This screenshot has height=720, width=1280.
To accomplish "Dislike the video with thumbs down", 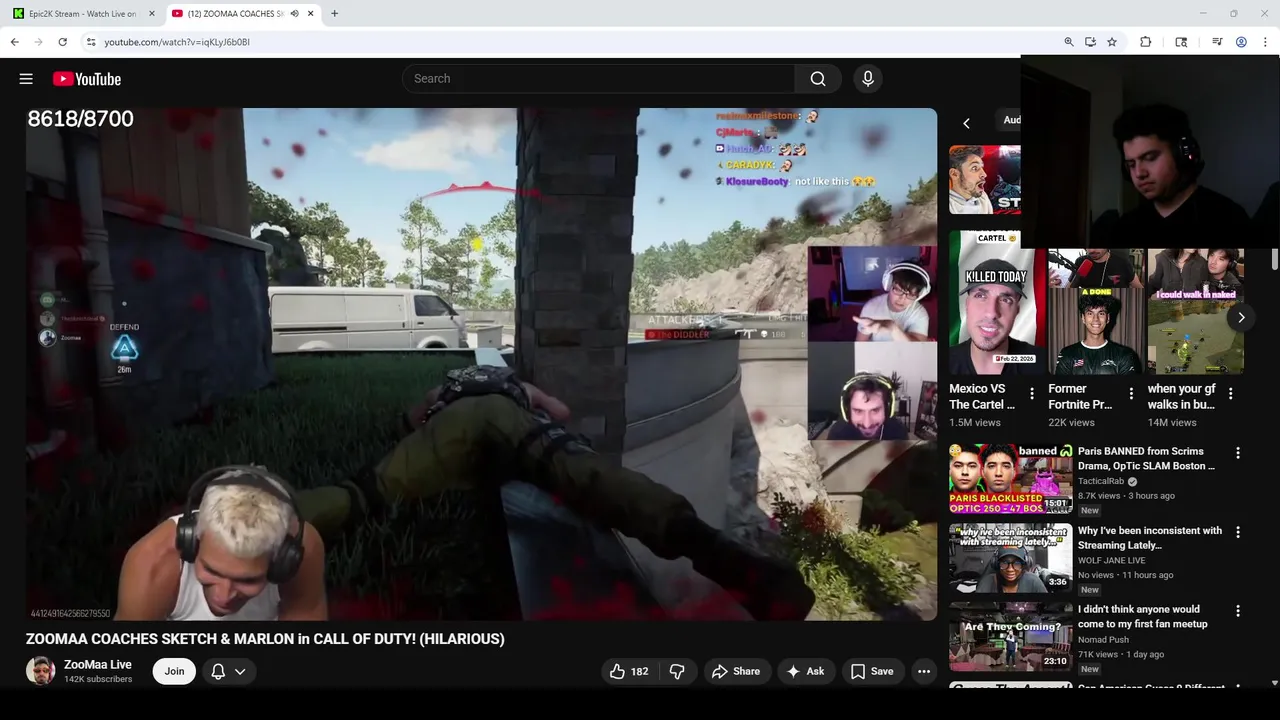I will click(x=677, y=671).
